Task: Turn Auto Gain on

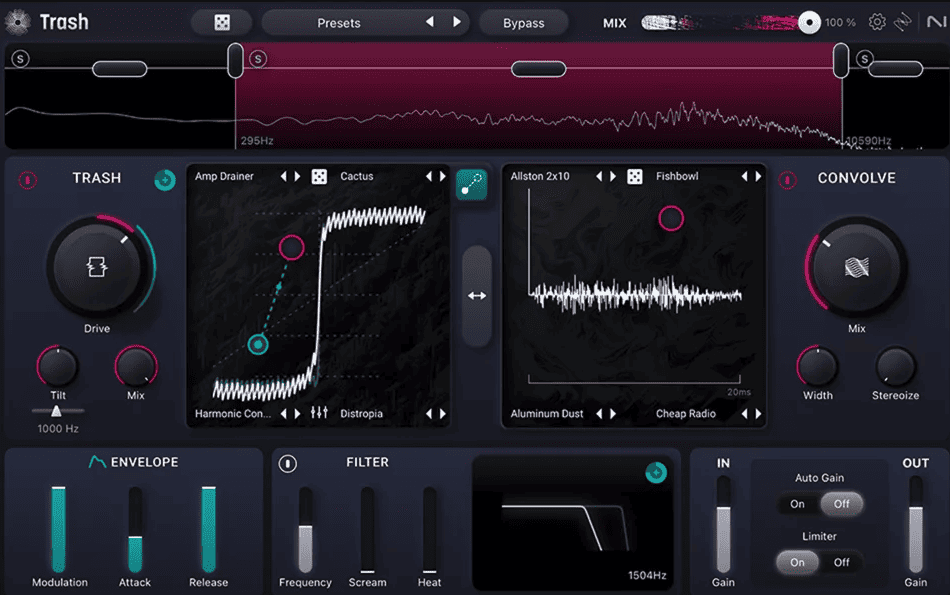Action: tap(797, 504)
